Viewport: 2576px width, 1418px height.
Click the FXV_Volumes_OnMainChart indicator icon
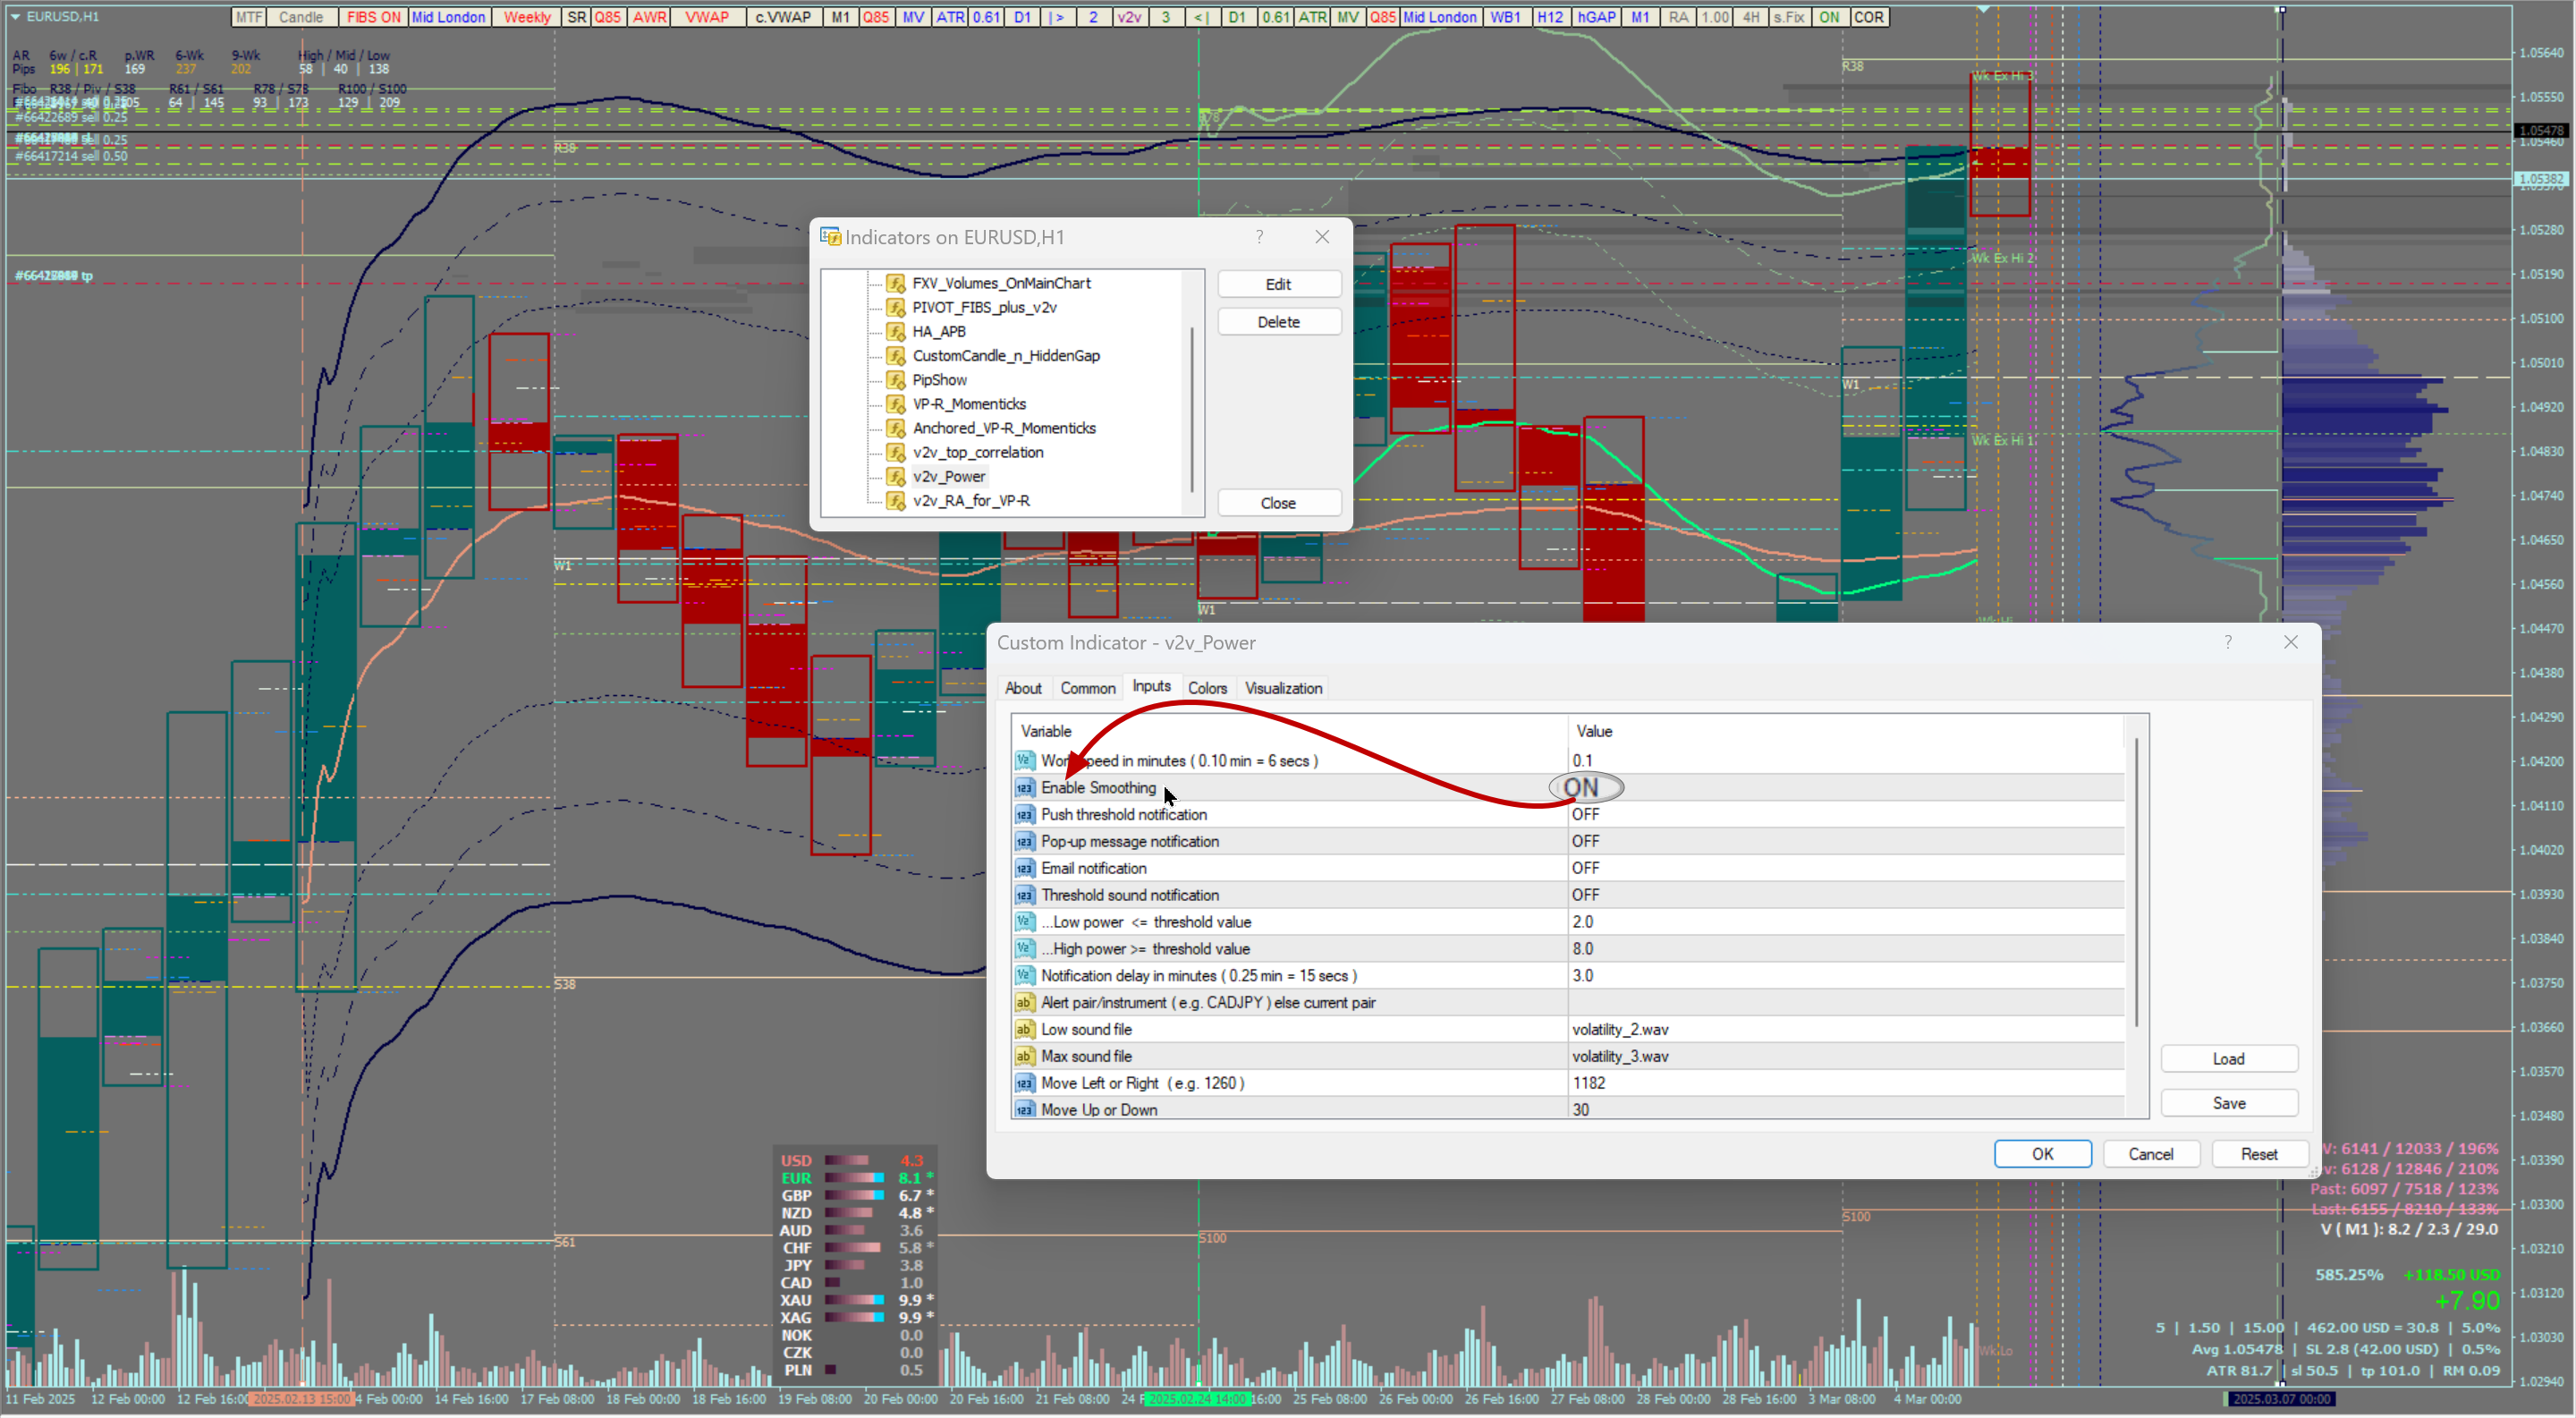(896, 284)
